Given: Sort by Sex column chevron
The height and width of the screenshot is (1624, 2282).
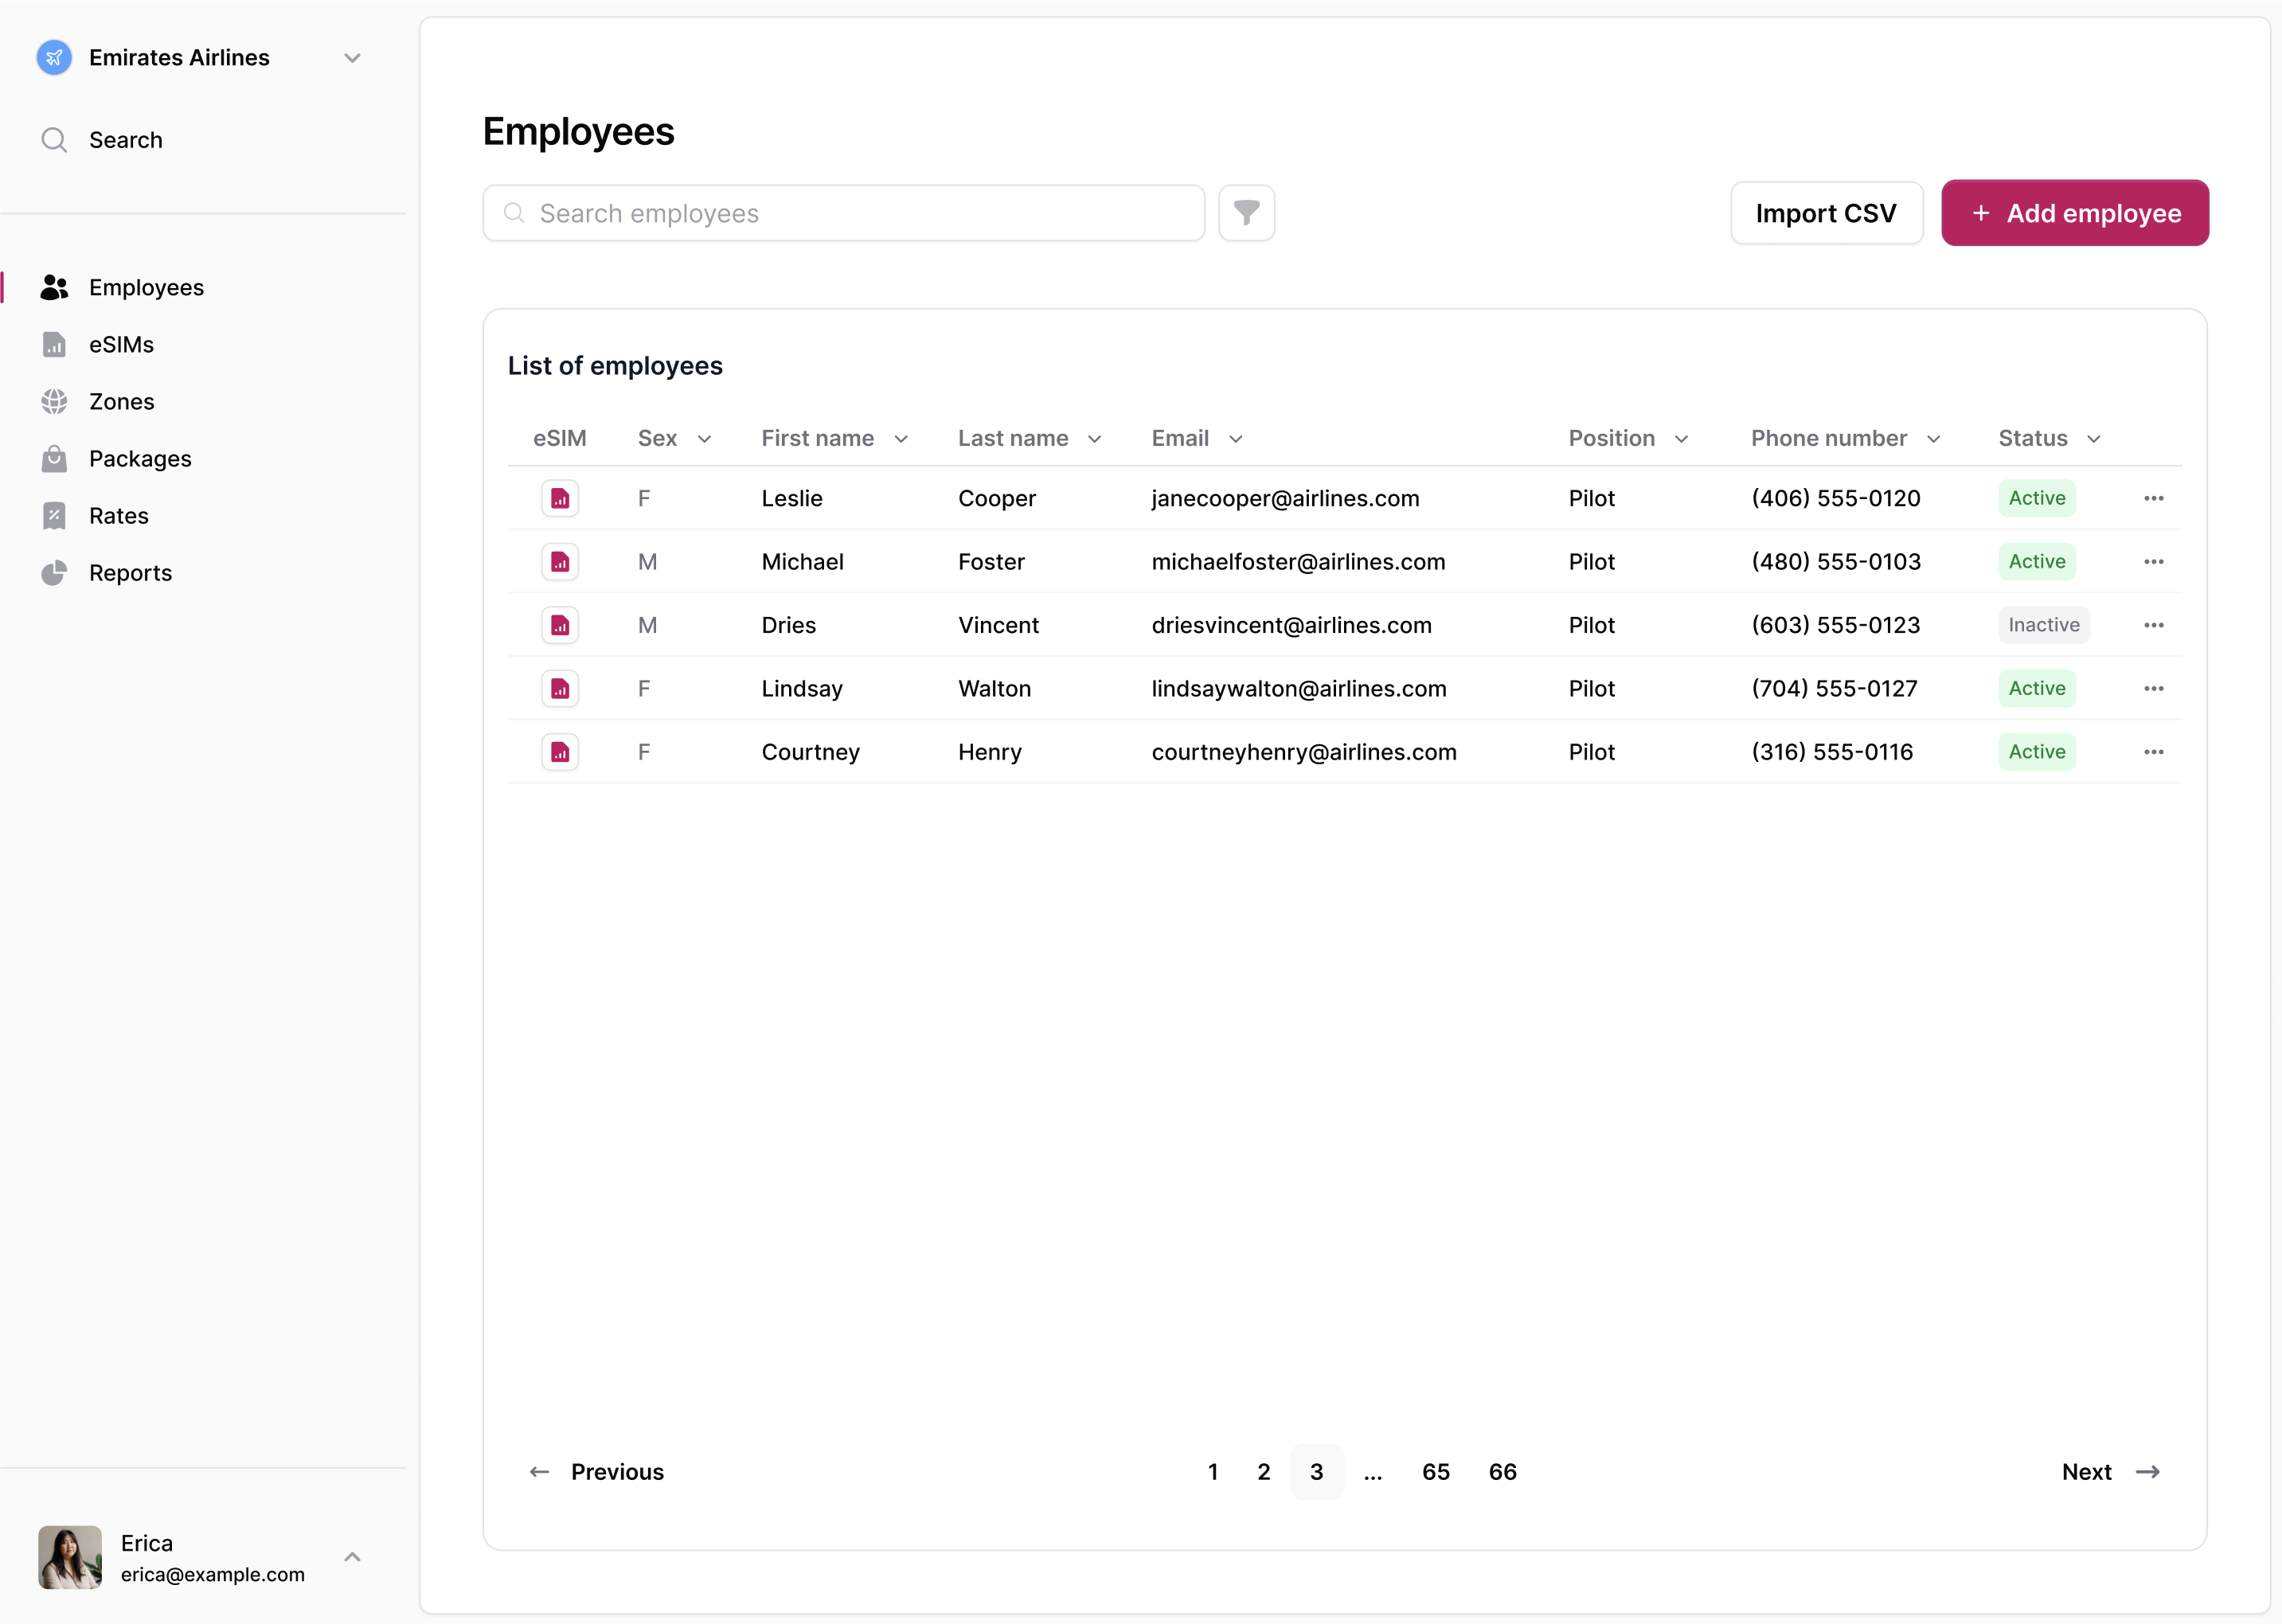Looking at the screenshot, I should click(704, 439).
